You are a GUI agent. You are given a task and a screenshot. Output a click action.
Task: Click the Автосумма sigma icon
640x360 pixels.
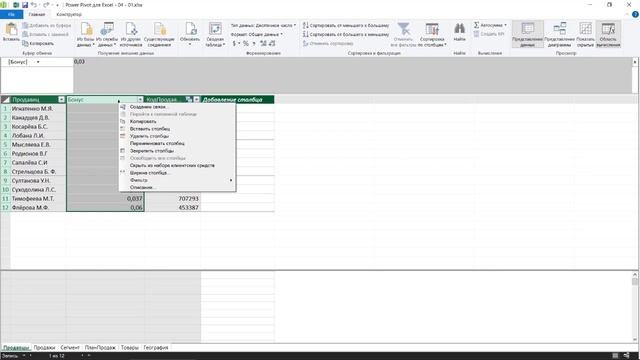coord(476,25)
